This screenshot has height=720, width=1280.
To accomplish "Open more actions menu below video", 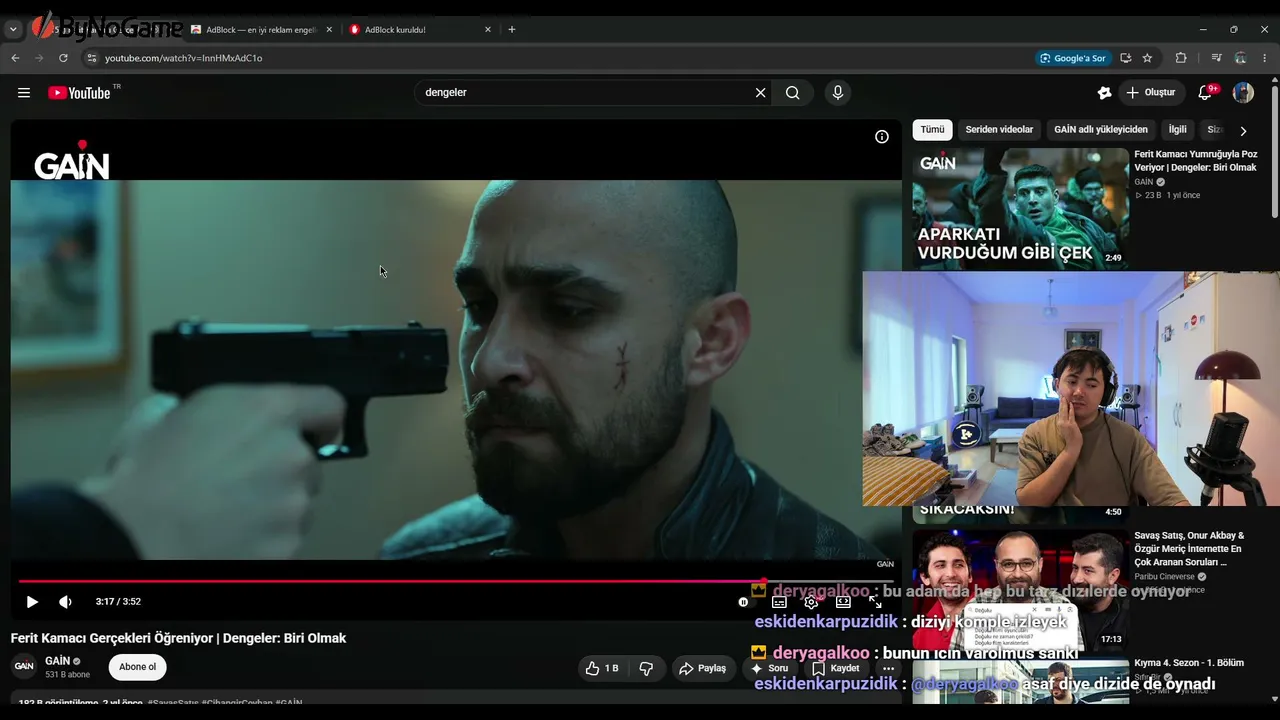I will (888, 668).
